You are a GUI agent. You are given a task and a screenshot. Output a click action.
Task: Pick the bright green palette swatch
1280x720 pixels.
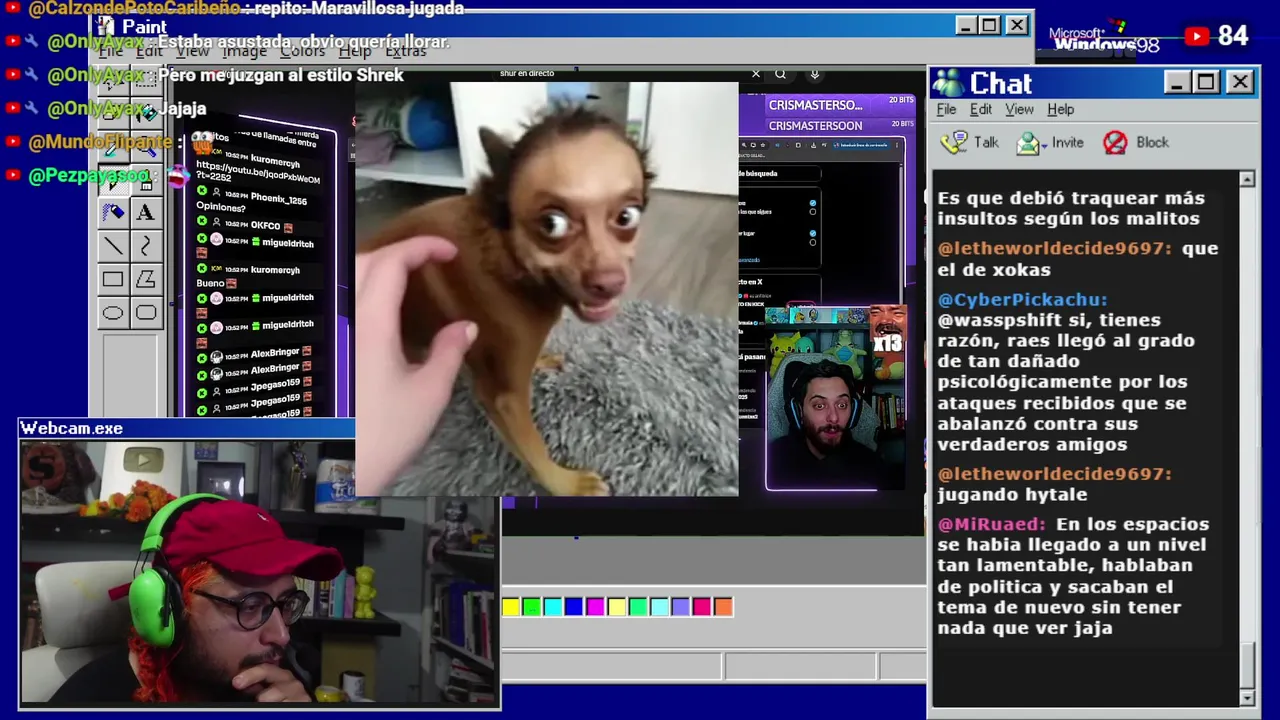[x=532, y=606]
